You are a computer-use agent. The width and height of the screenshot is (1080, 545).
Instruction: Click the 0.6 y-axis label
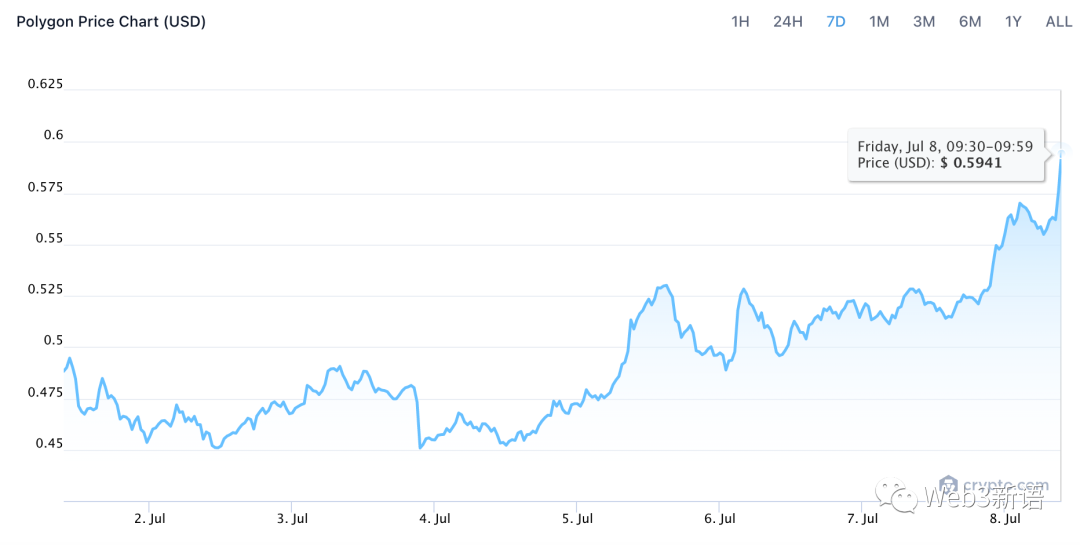pos(53,135)
